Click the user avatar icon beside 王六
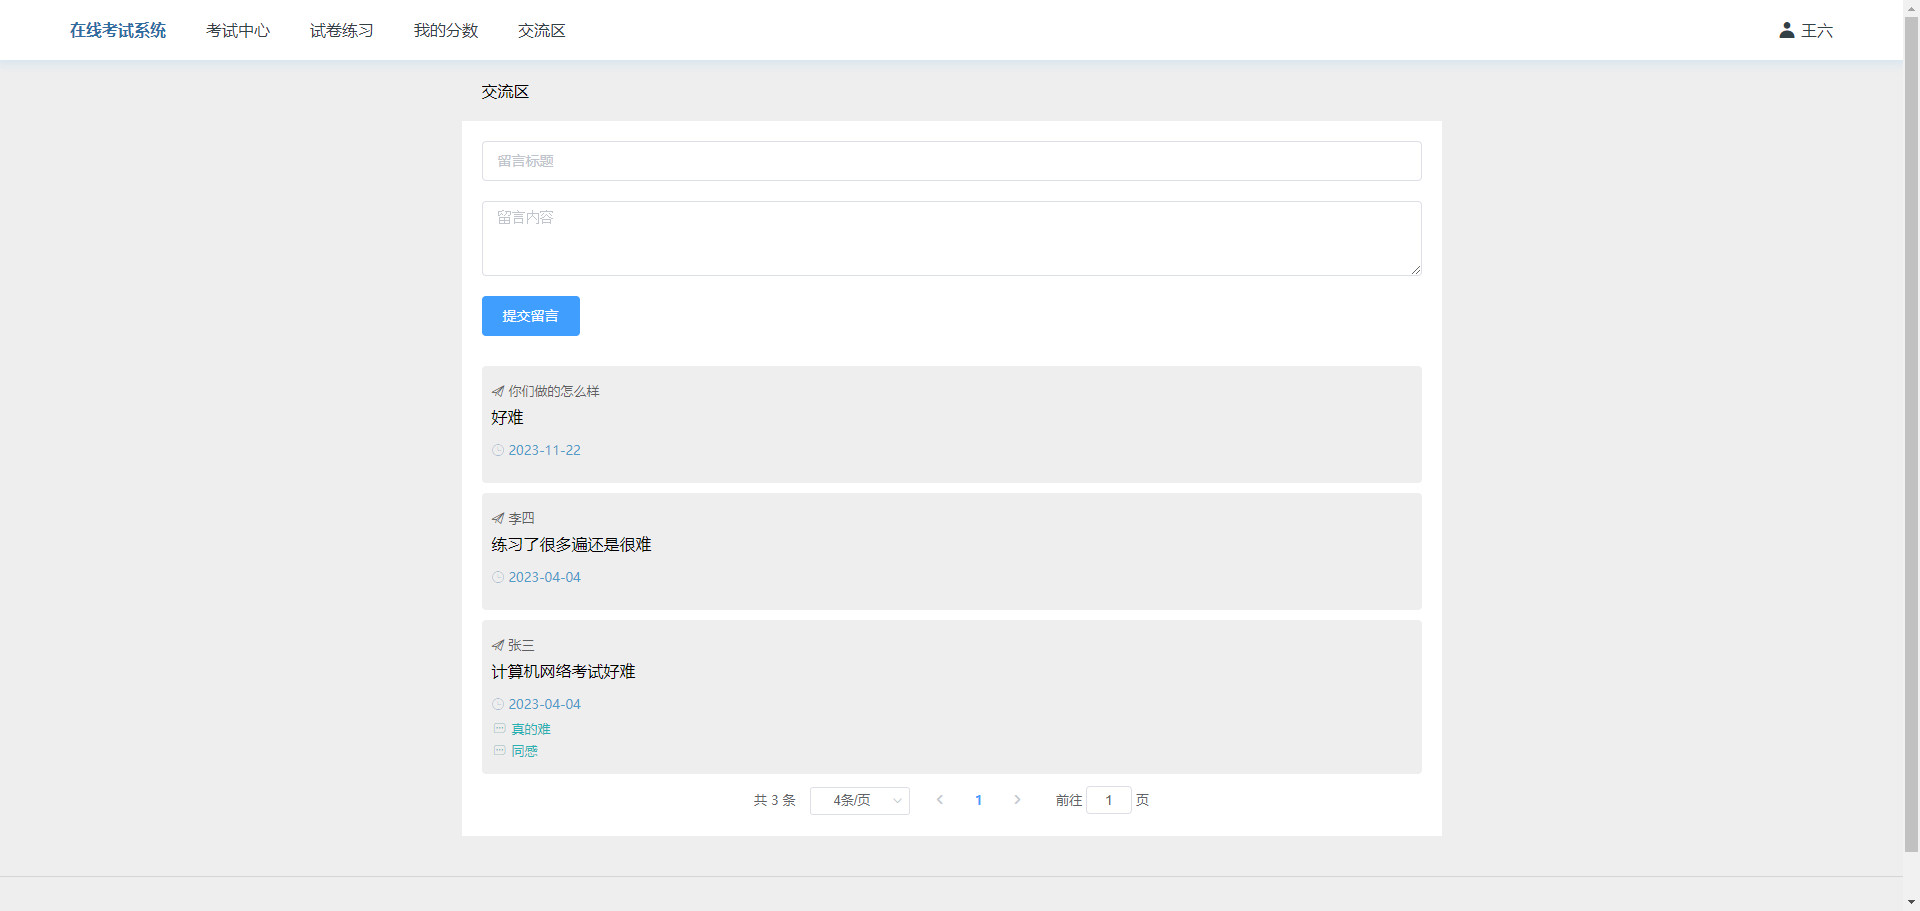Viewport: 1920px width, 911px height. pos(1787,30)
